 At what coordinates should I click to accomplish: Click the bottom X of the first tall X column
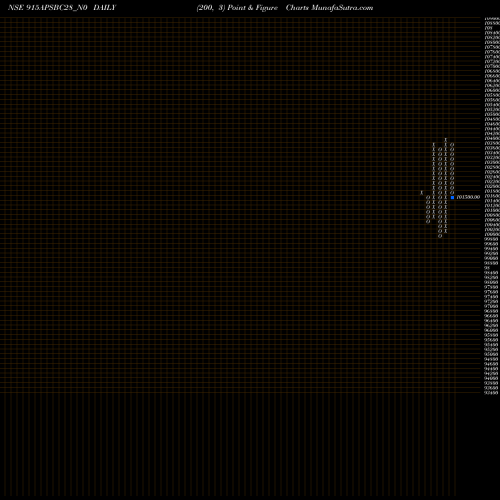434,217
